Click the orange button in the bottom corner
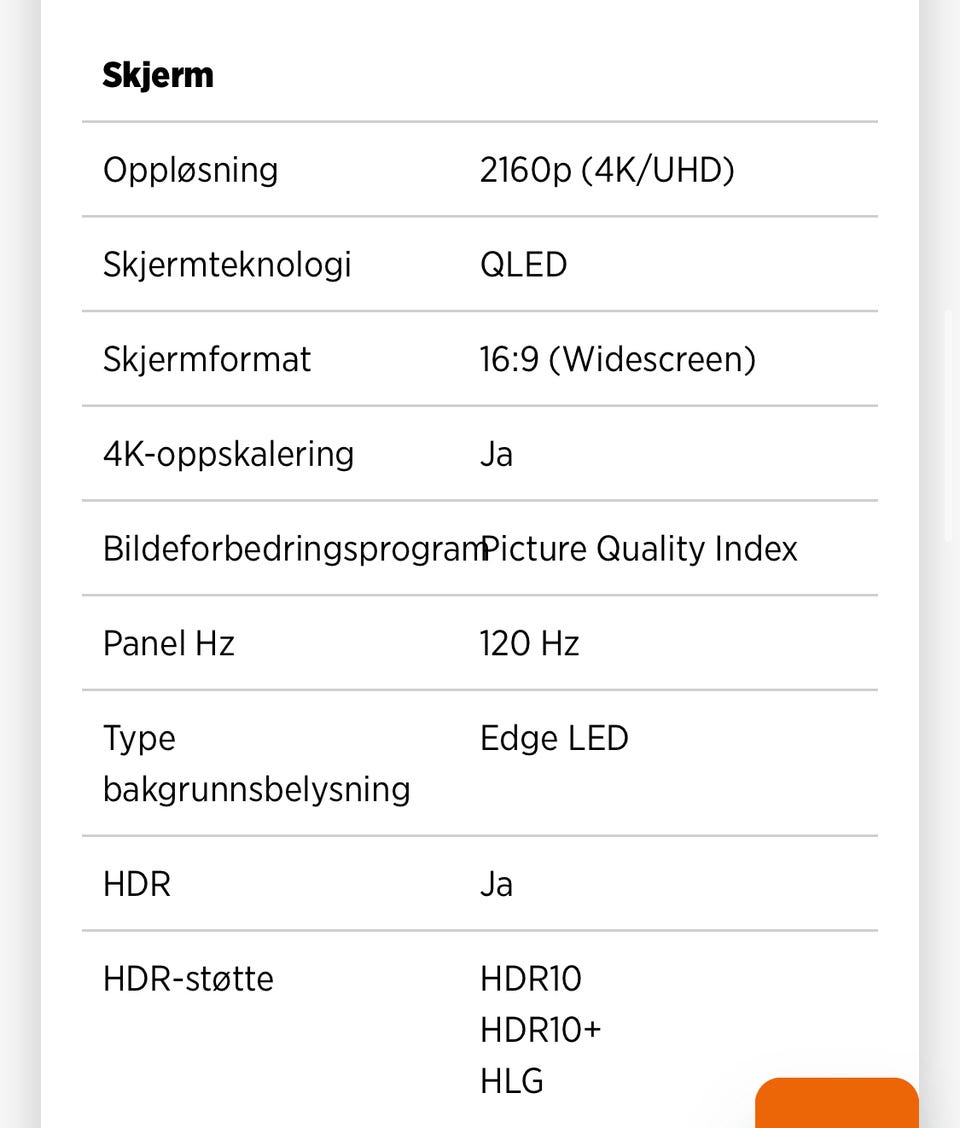The image size is (960, 1128). tap(836, 1103)
